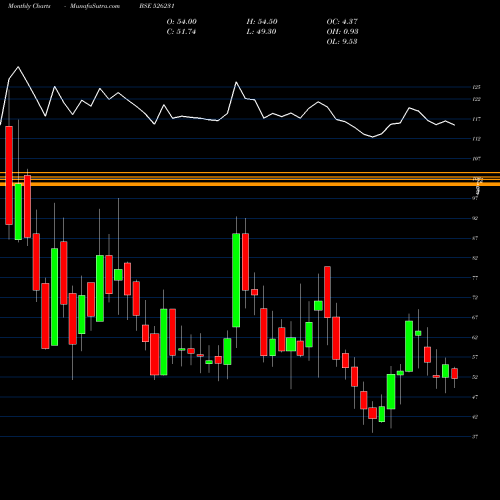
Task: Click the last red candlestick on the right
Action: point(454,373)
